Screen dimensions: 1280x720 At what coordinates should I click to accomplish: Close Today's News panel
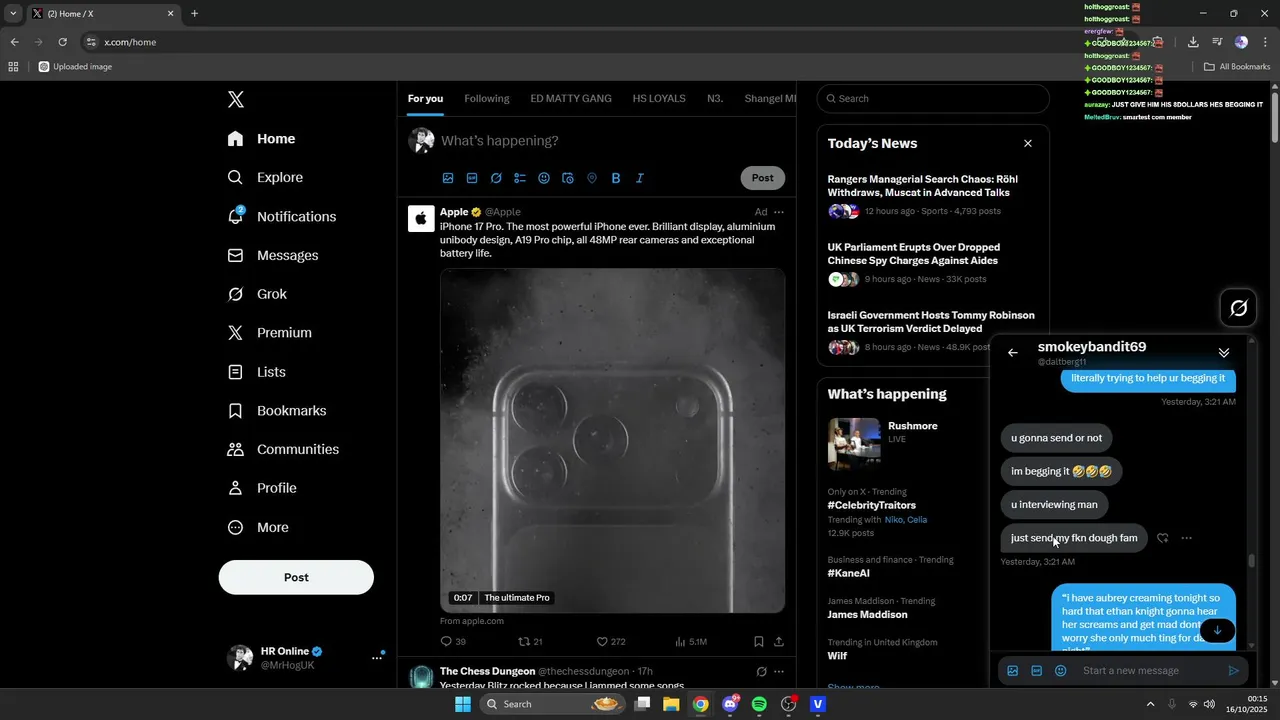(x=1027, y=143)
